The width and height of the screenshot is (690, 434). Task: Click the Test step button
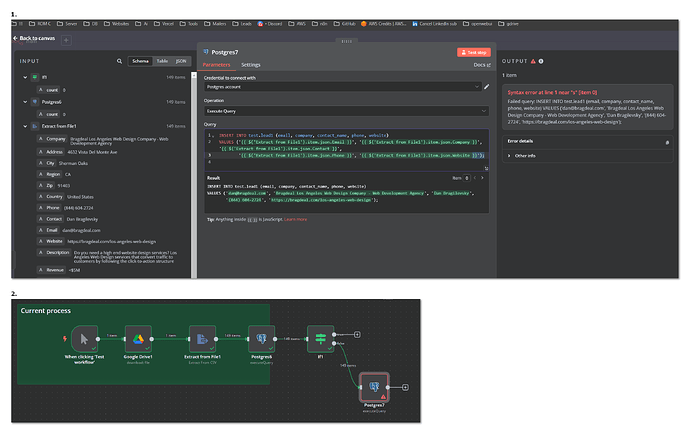click(x=473, y=52)
